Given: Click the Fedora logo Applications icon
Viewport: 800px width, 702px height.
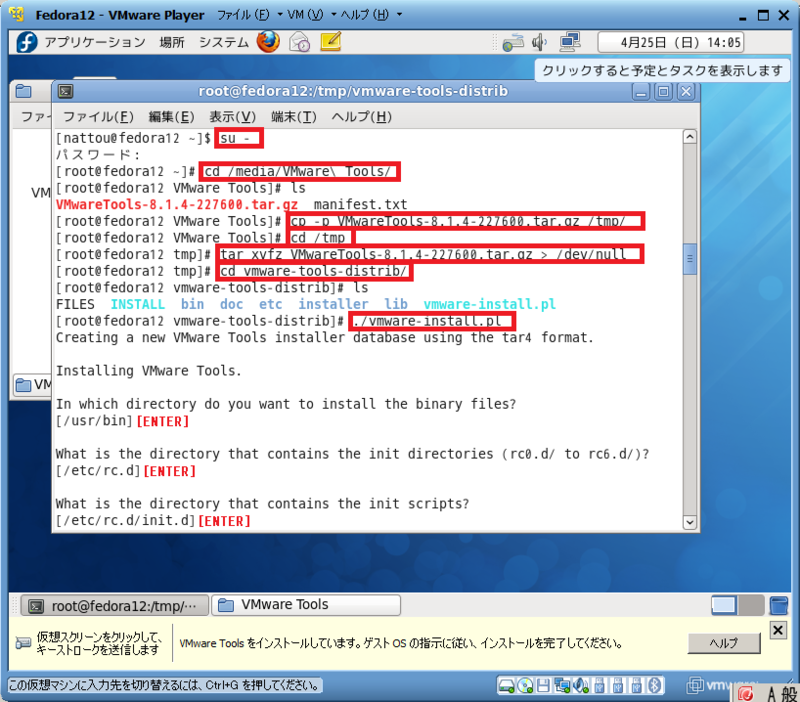Looking at the screenshot, I should point(27,42).
